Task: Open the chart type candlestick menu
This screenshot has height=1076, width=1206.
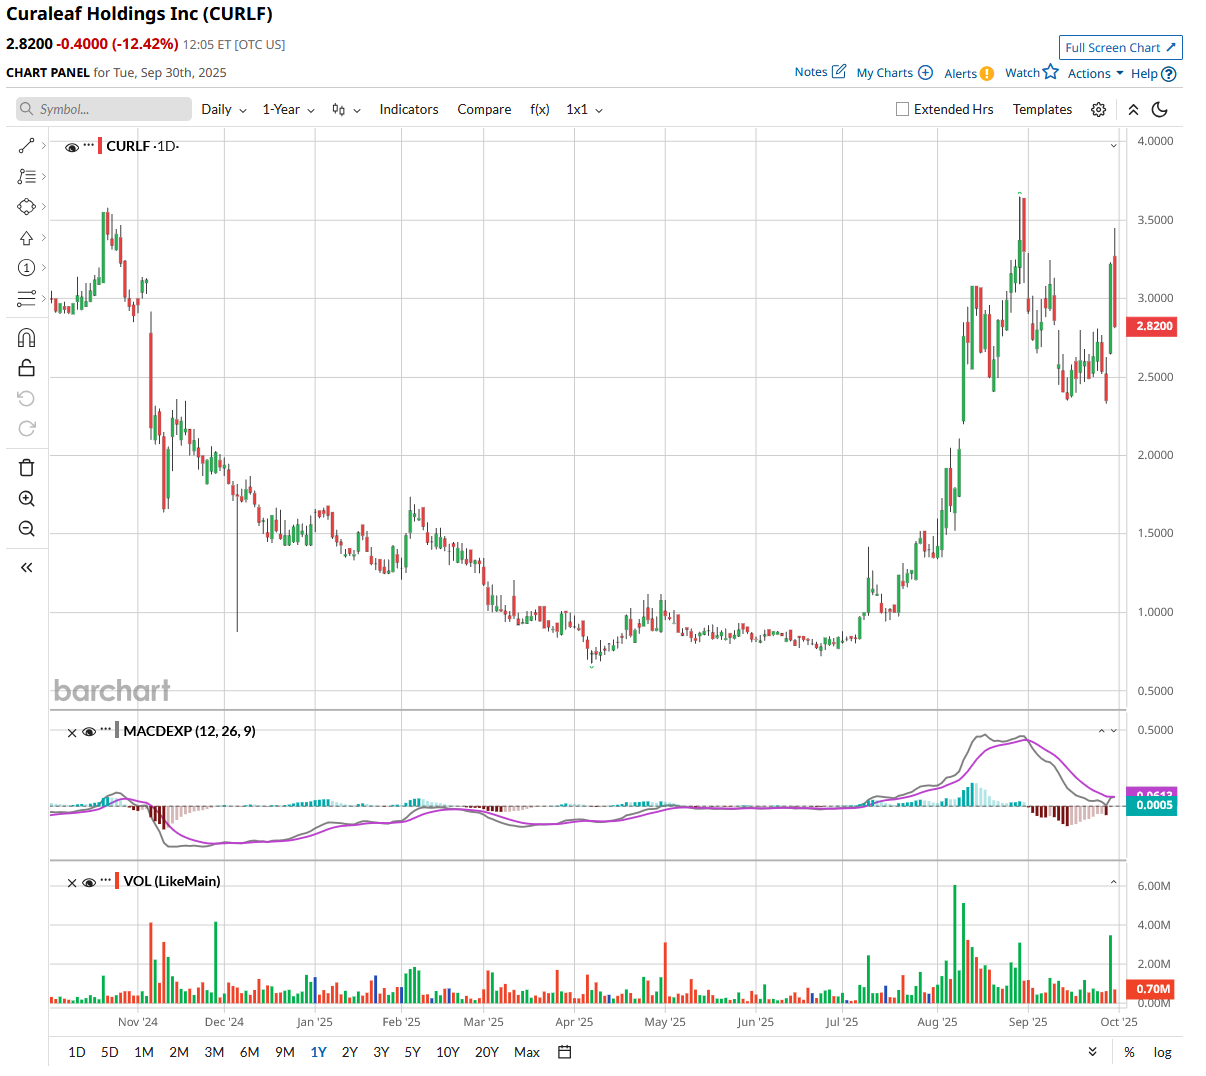Action: pos(346,110)
